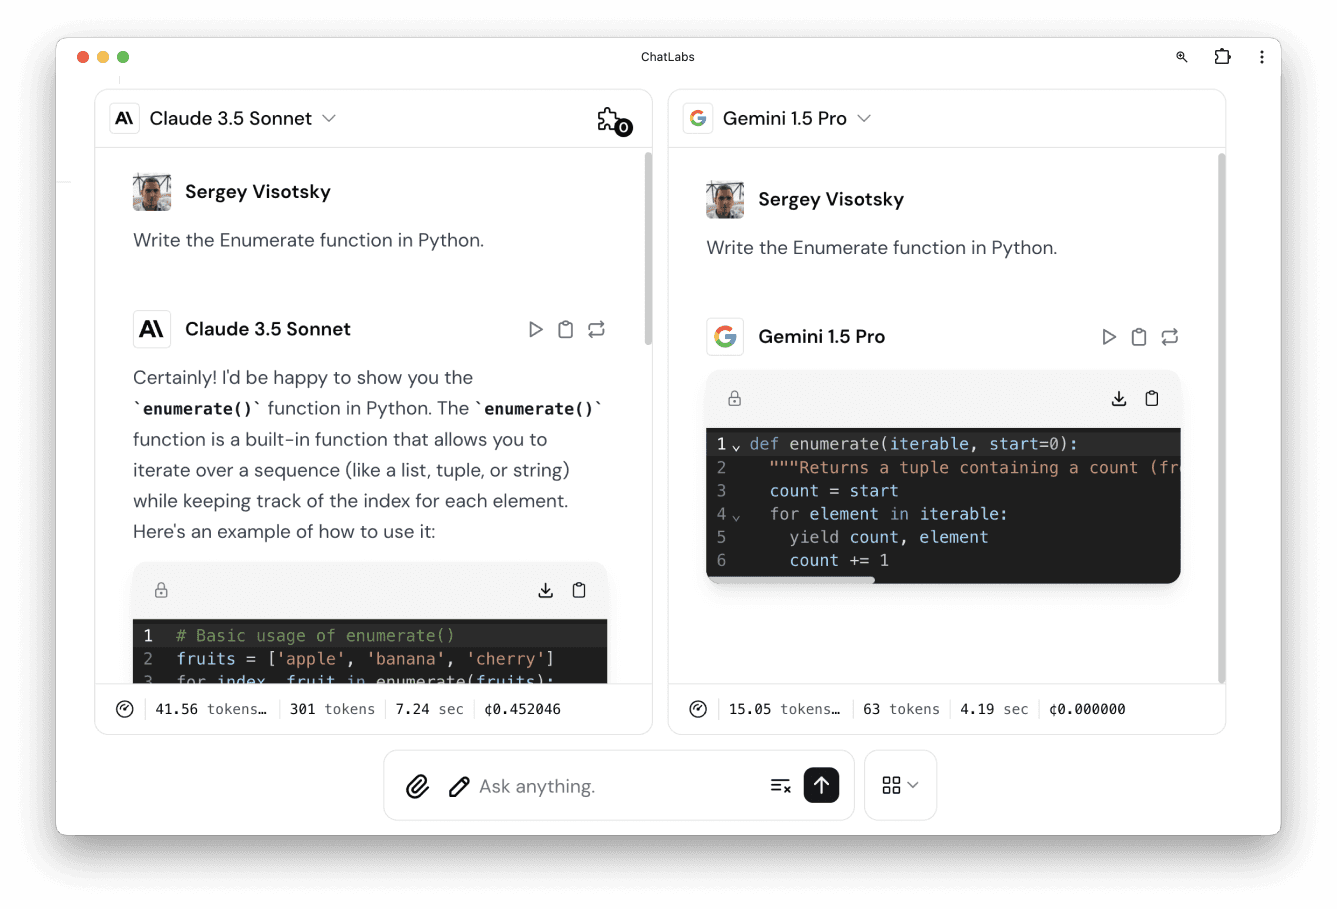
Task: Click the Gemini panel vertical scrollbar
Action: coord(1221,418)
